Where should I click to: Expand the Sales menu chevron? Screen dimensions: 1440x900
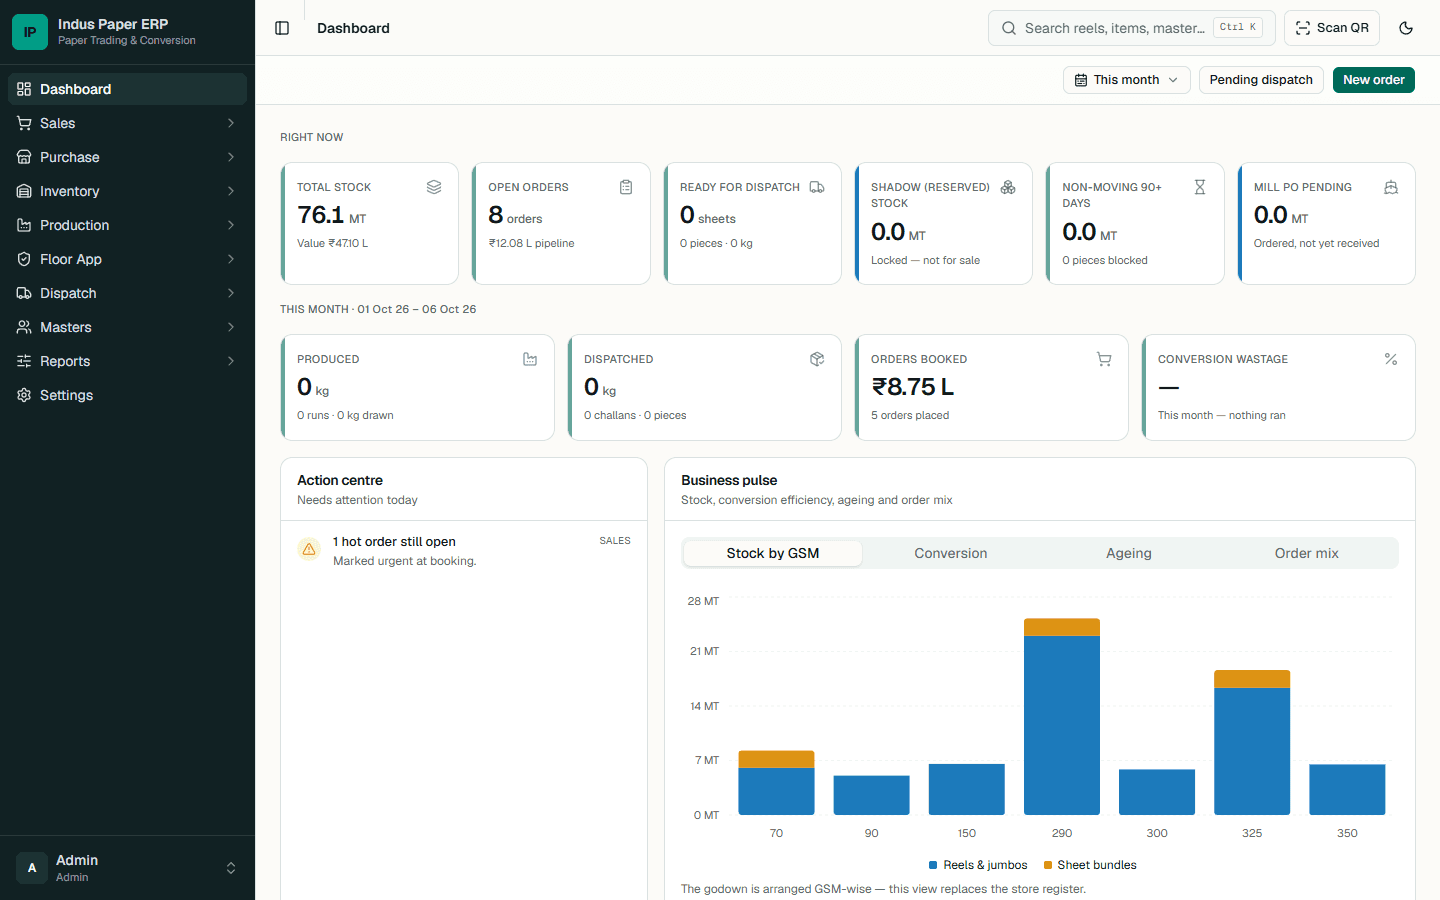pos(231,123)
